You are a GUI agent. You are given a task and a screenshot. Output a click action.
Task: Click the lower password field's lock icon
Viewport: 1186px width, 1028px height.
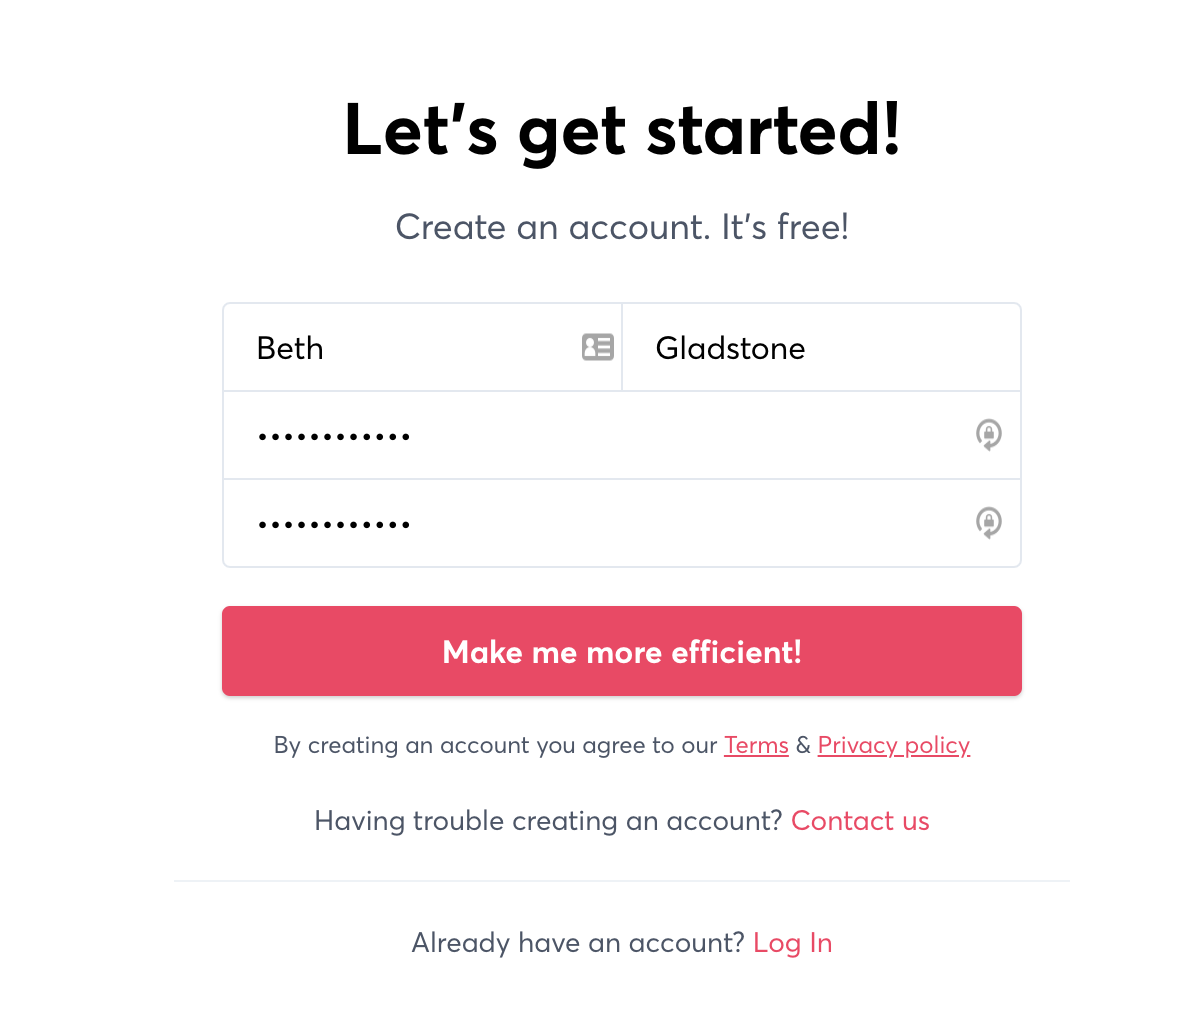[x=988, y=523]
